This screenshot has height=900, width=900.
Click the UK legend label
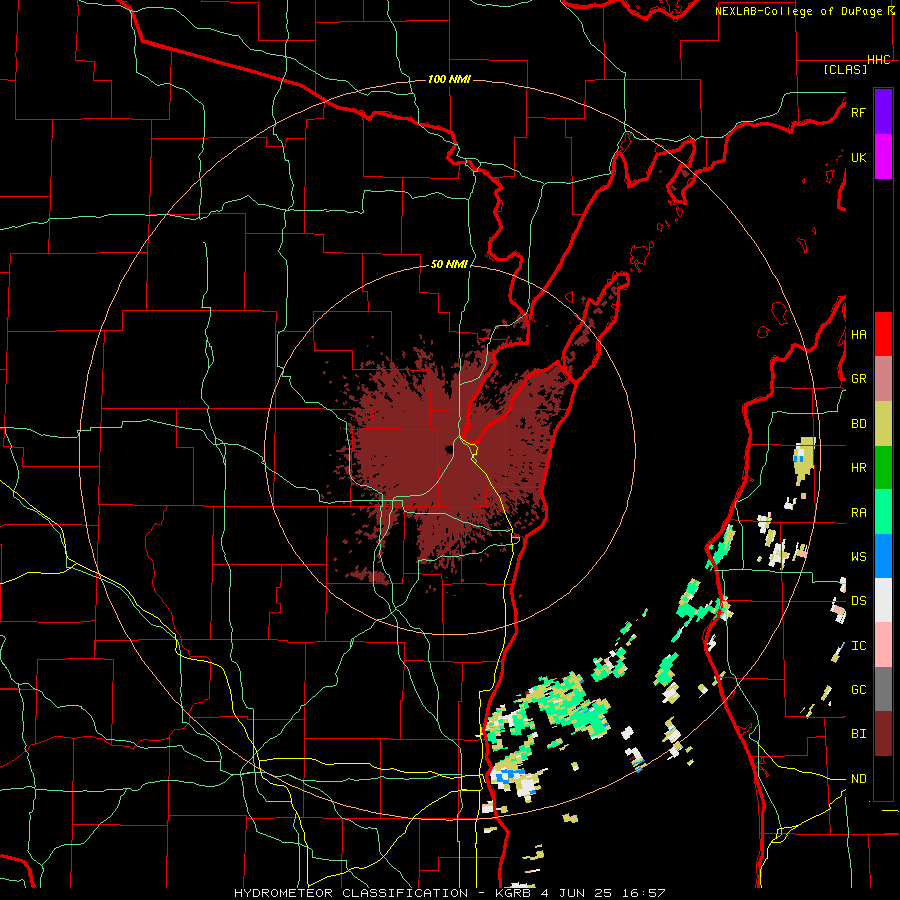(858, 157)
